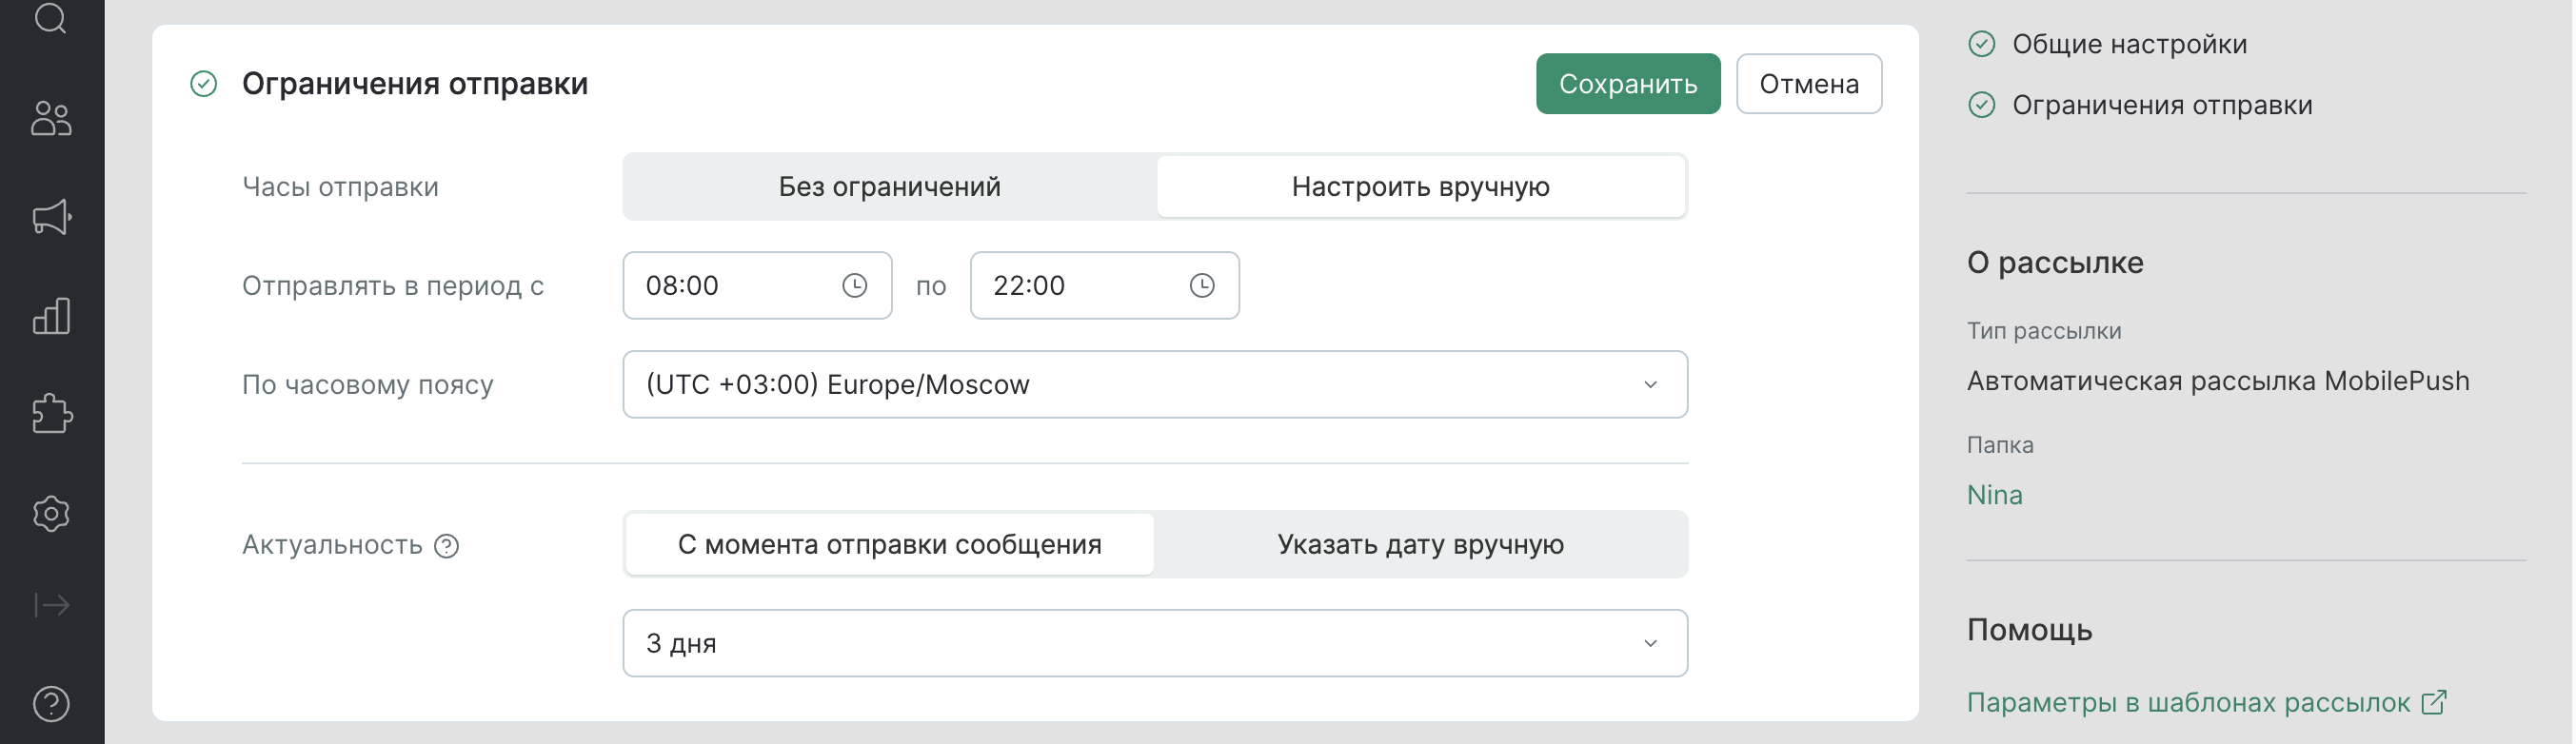Click the Папка label

2000,445
